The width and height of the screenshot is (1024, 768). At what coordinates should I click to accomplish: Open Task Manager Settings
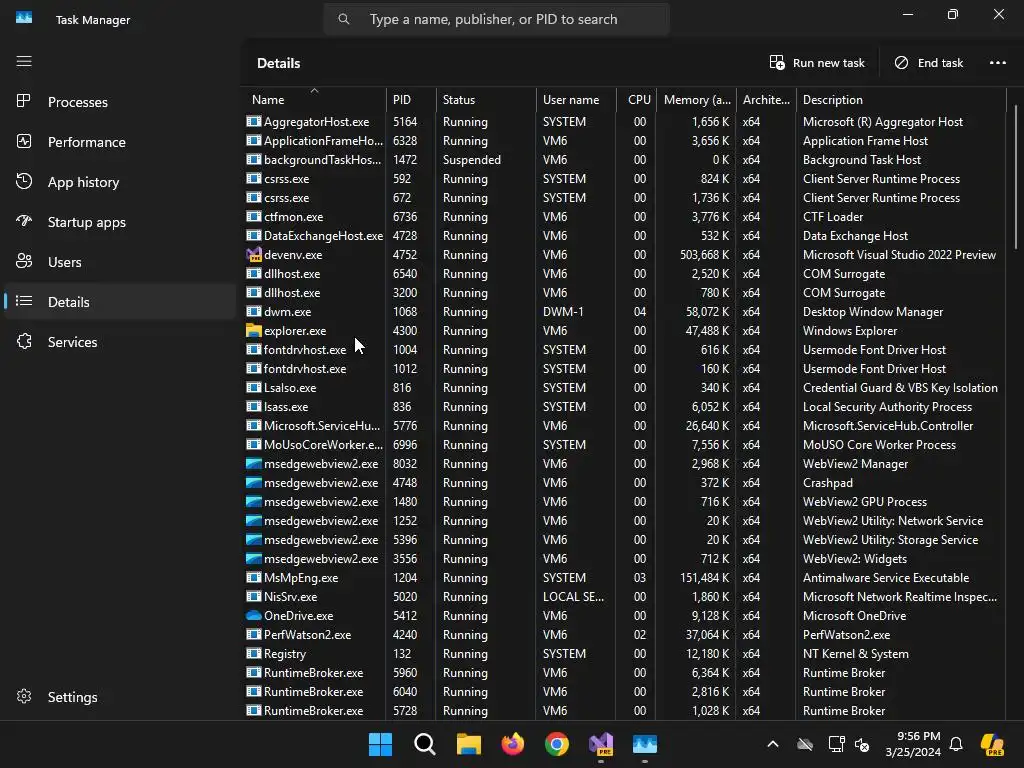tap(120, 697)
